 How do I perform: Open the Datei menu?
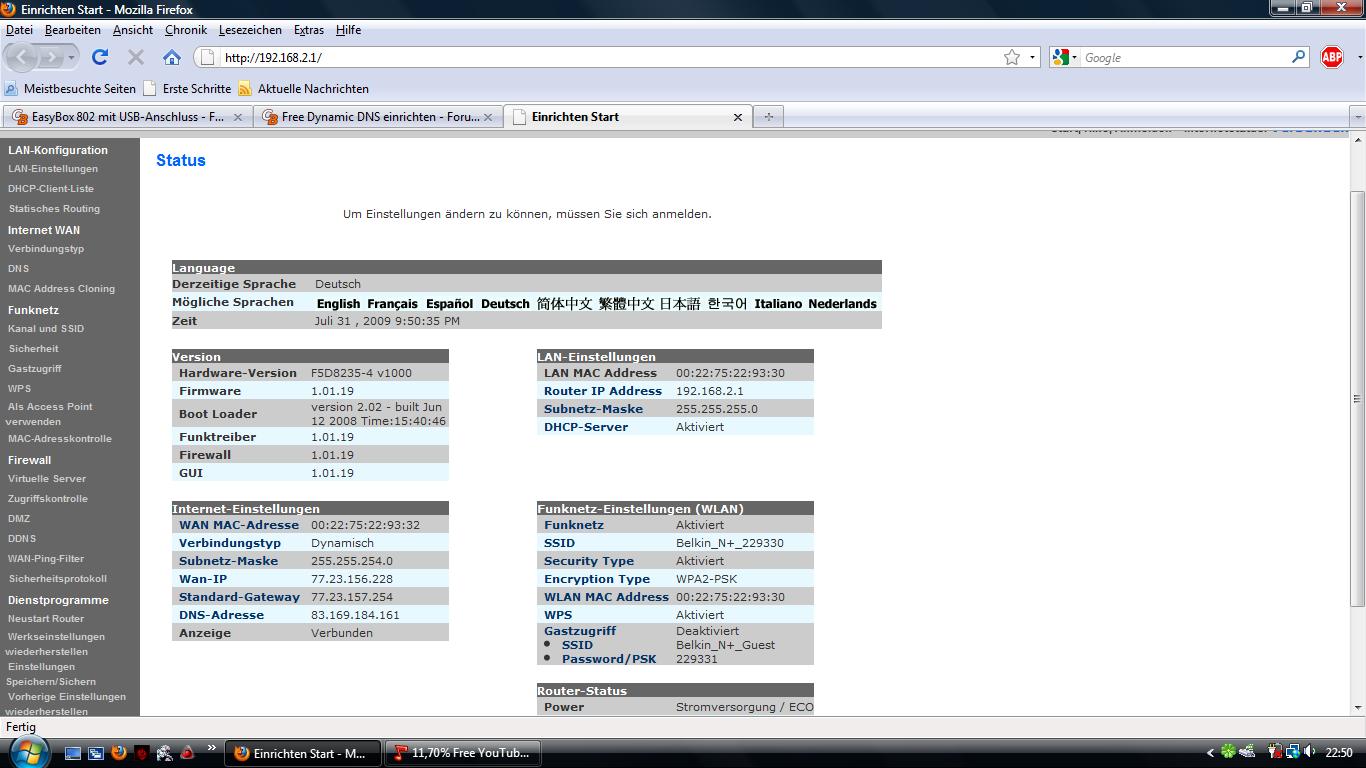[x=19, y=30]
